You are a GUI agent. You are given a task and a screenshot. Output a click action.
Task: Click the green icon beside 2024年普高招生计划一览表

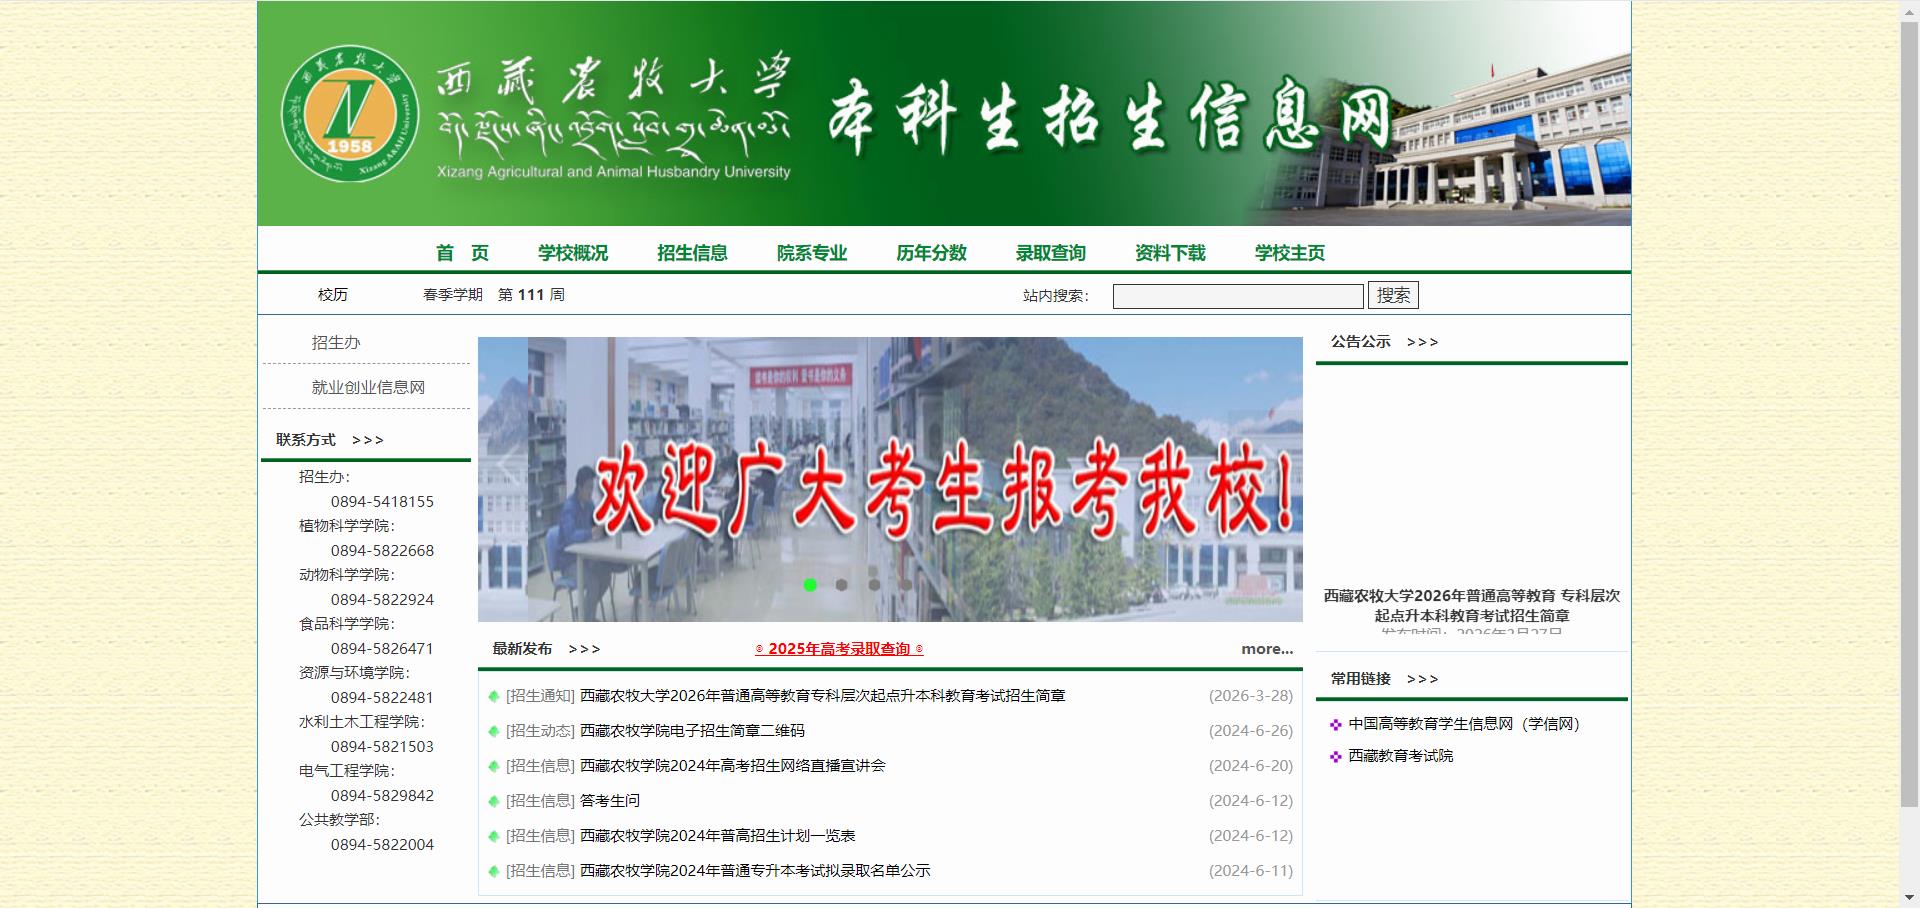pos(493,836)
